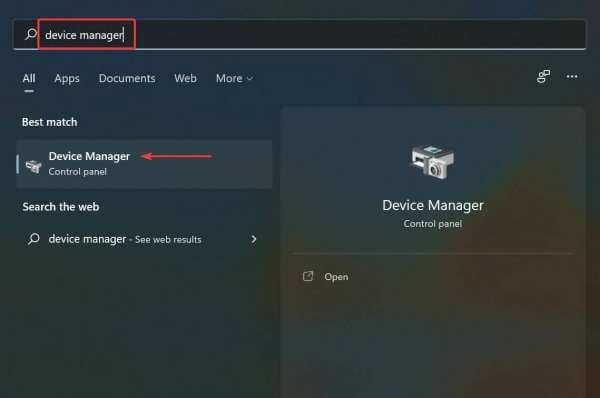Open Device Manager best match result

click(144, 164)
